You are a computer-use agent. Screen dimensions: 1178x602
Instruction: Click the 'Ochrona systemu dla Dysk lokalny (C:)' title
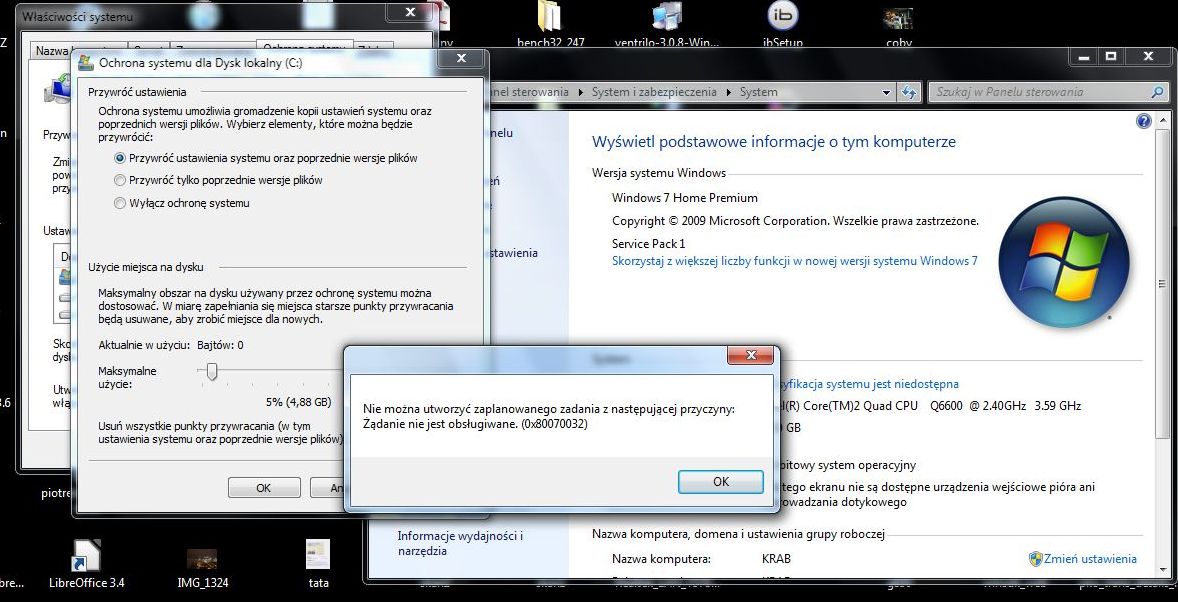click(201, 64)
